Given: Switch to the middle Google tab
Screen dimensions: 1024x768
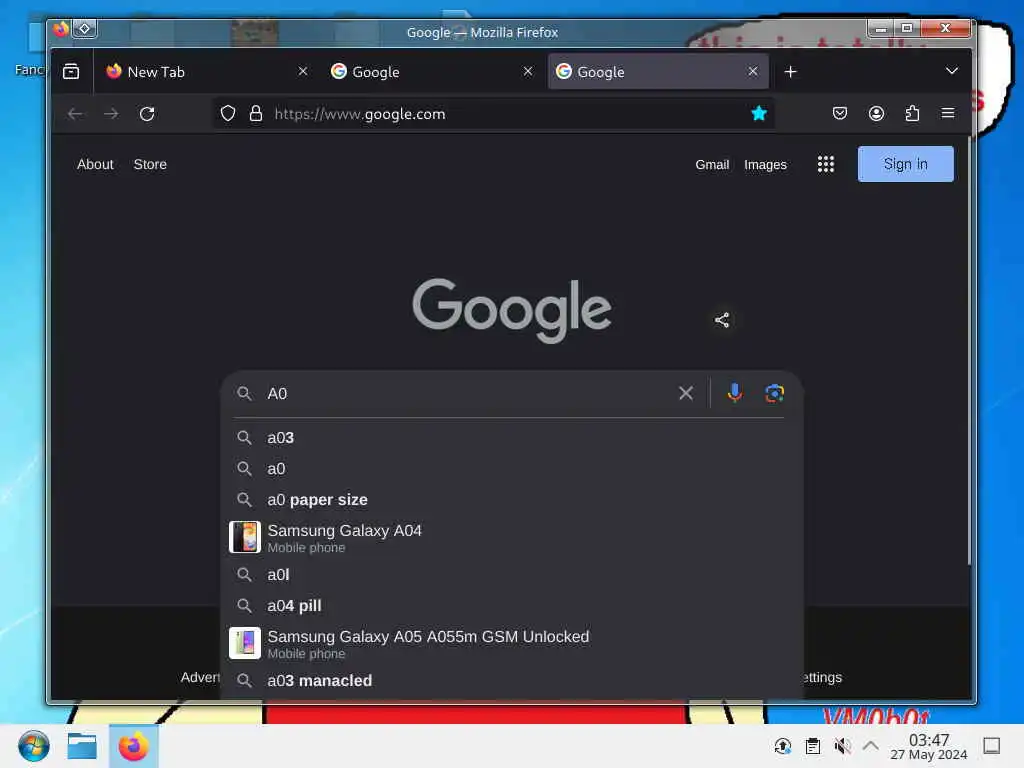Looking at the screenshot, I should click(432, 72).
